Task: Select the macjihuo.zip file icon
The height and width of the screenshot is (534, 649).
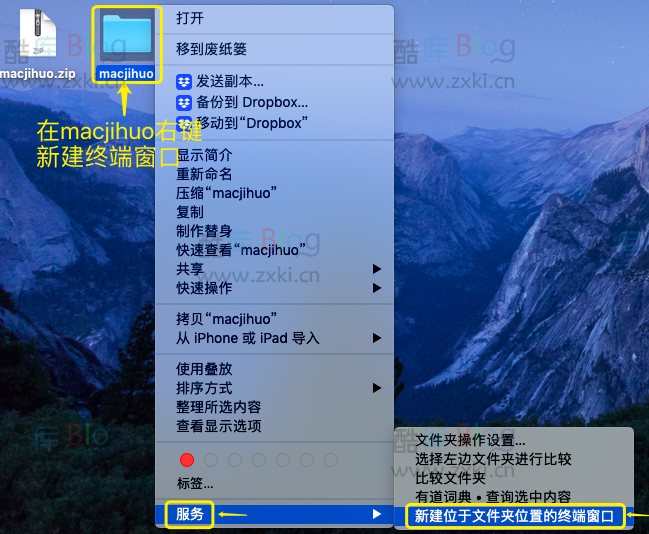Action: point(38,33)
